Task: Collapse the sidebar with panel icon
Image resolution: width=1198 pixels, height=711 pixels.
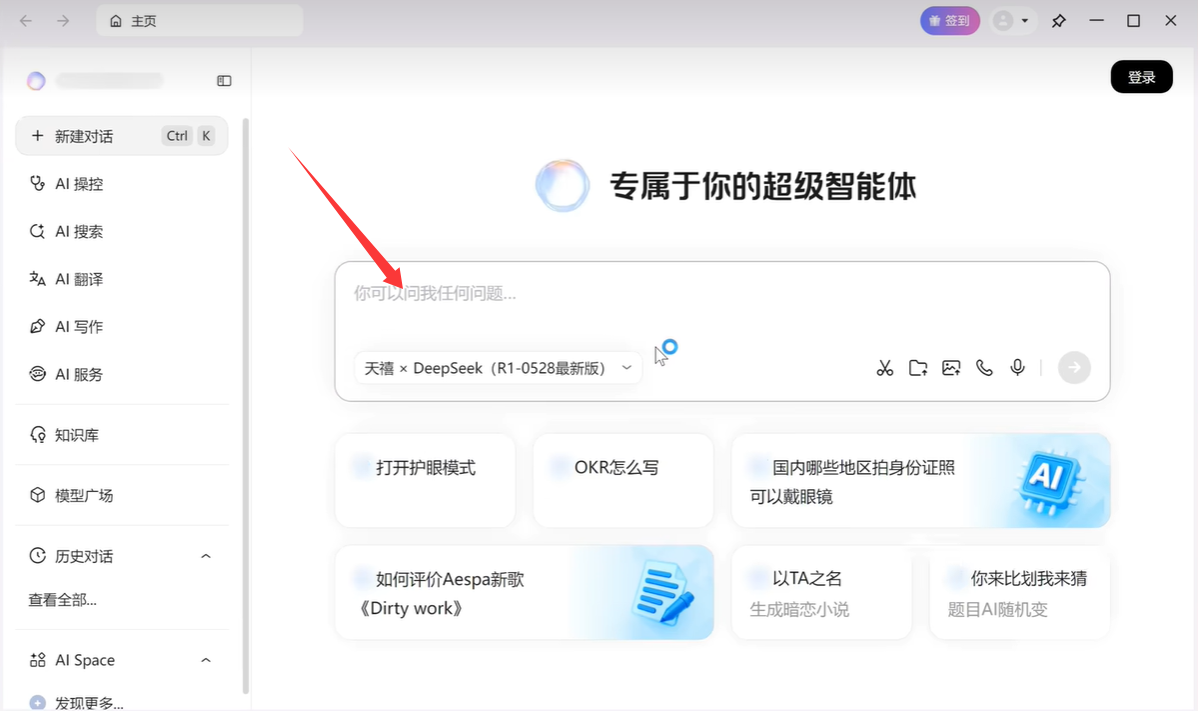Action: pyautogui.click(x=224, y=80)
